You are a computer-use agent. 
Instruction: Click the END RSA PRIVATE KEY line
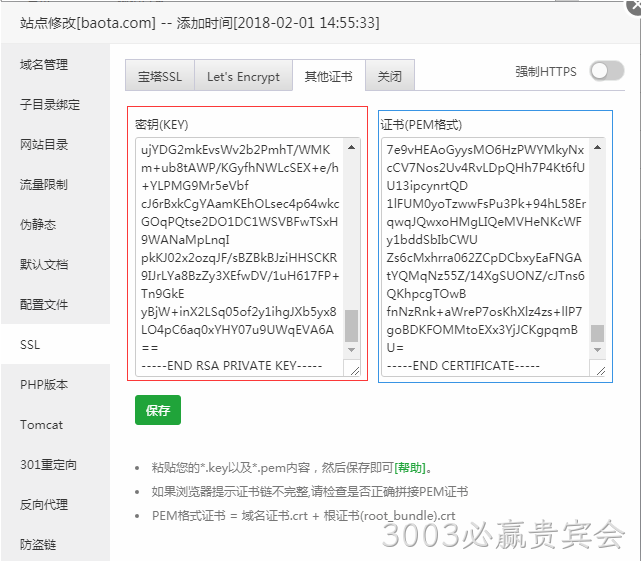(x=232, y=365)
